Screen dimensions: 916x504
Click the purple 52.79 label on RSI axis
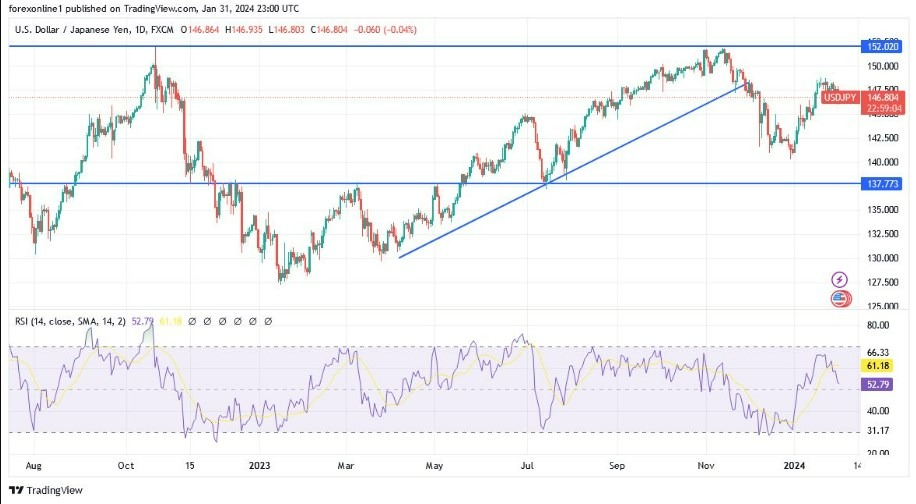pyautogui.click(x=877, y=384)
